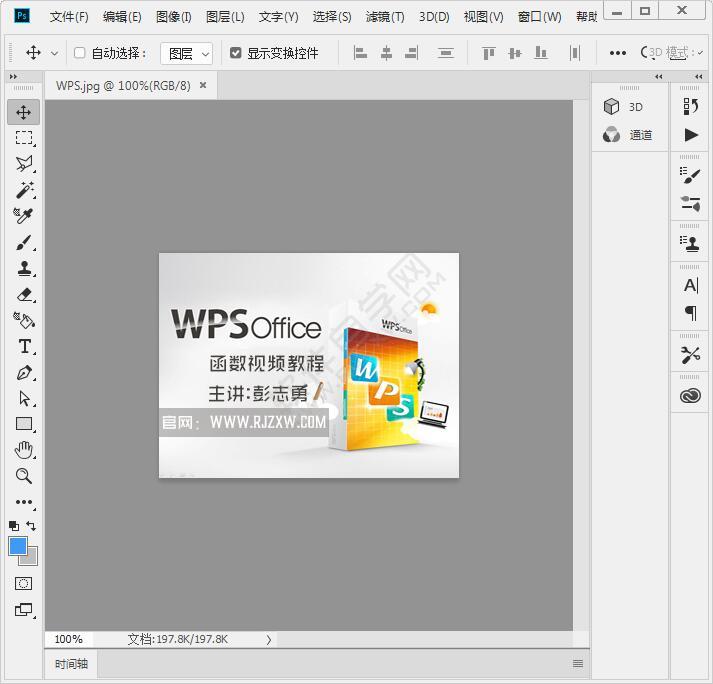Image resolution: width=713 pixels, height=684 pixels.
Task: Click the blue foreground color swatch
Action: coord(18,546)
